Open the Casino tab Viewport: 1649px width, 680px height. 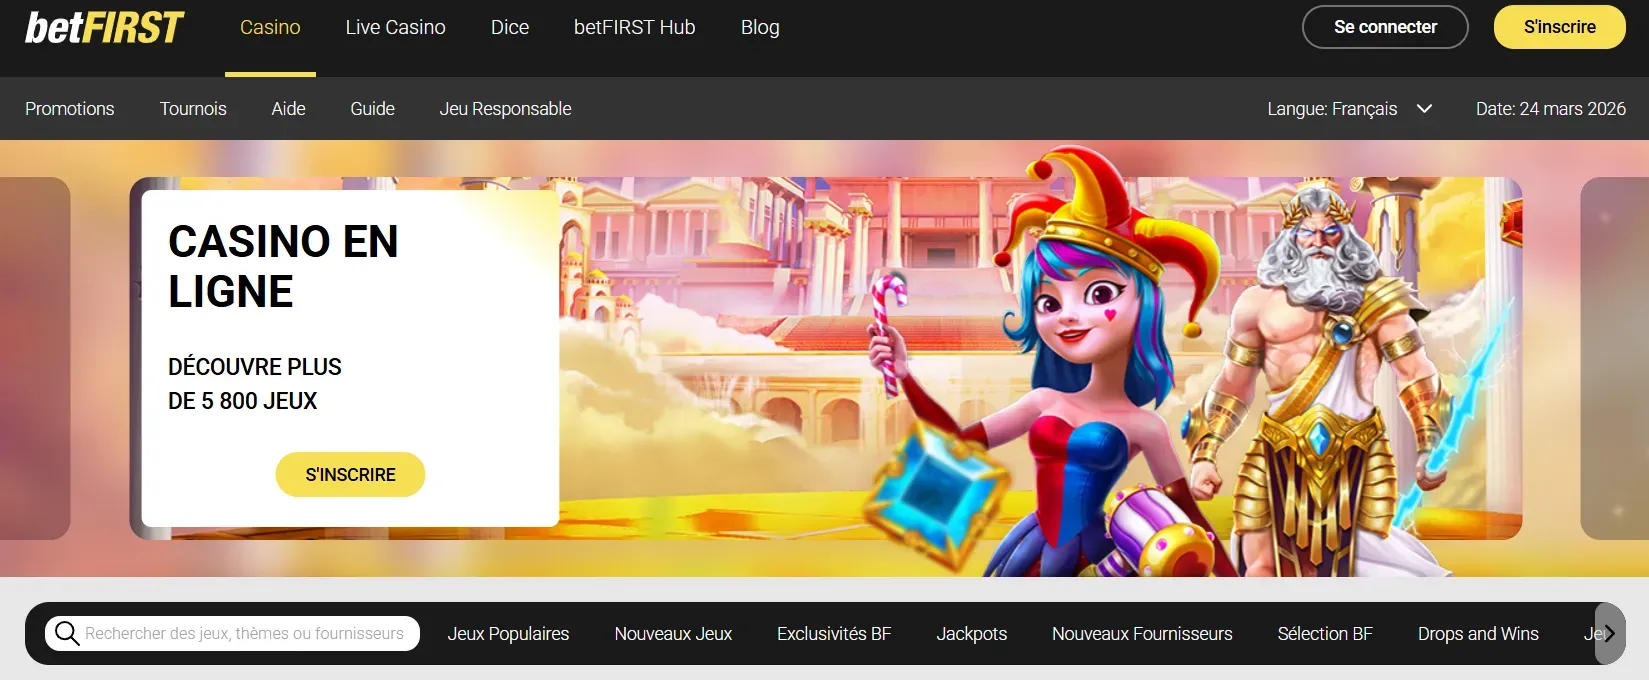pyautogui.click(x=270, y=28)
